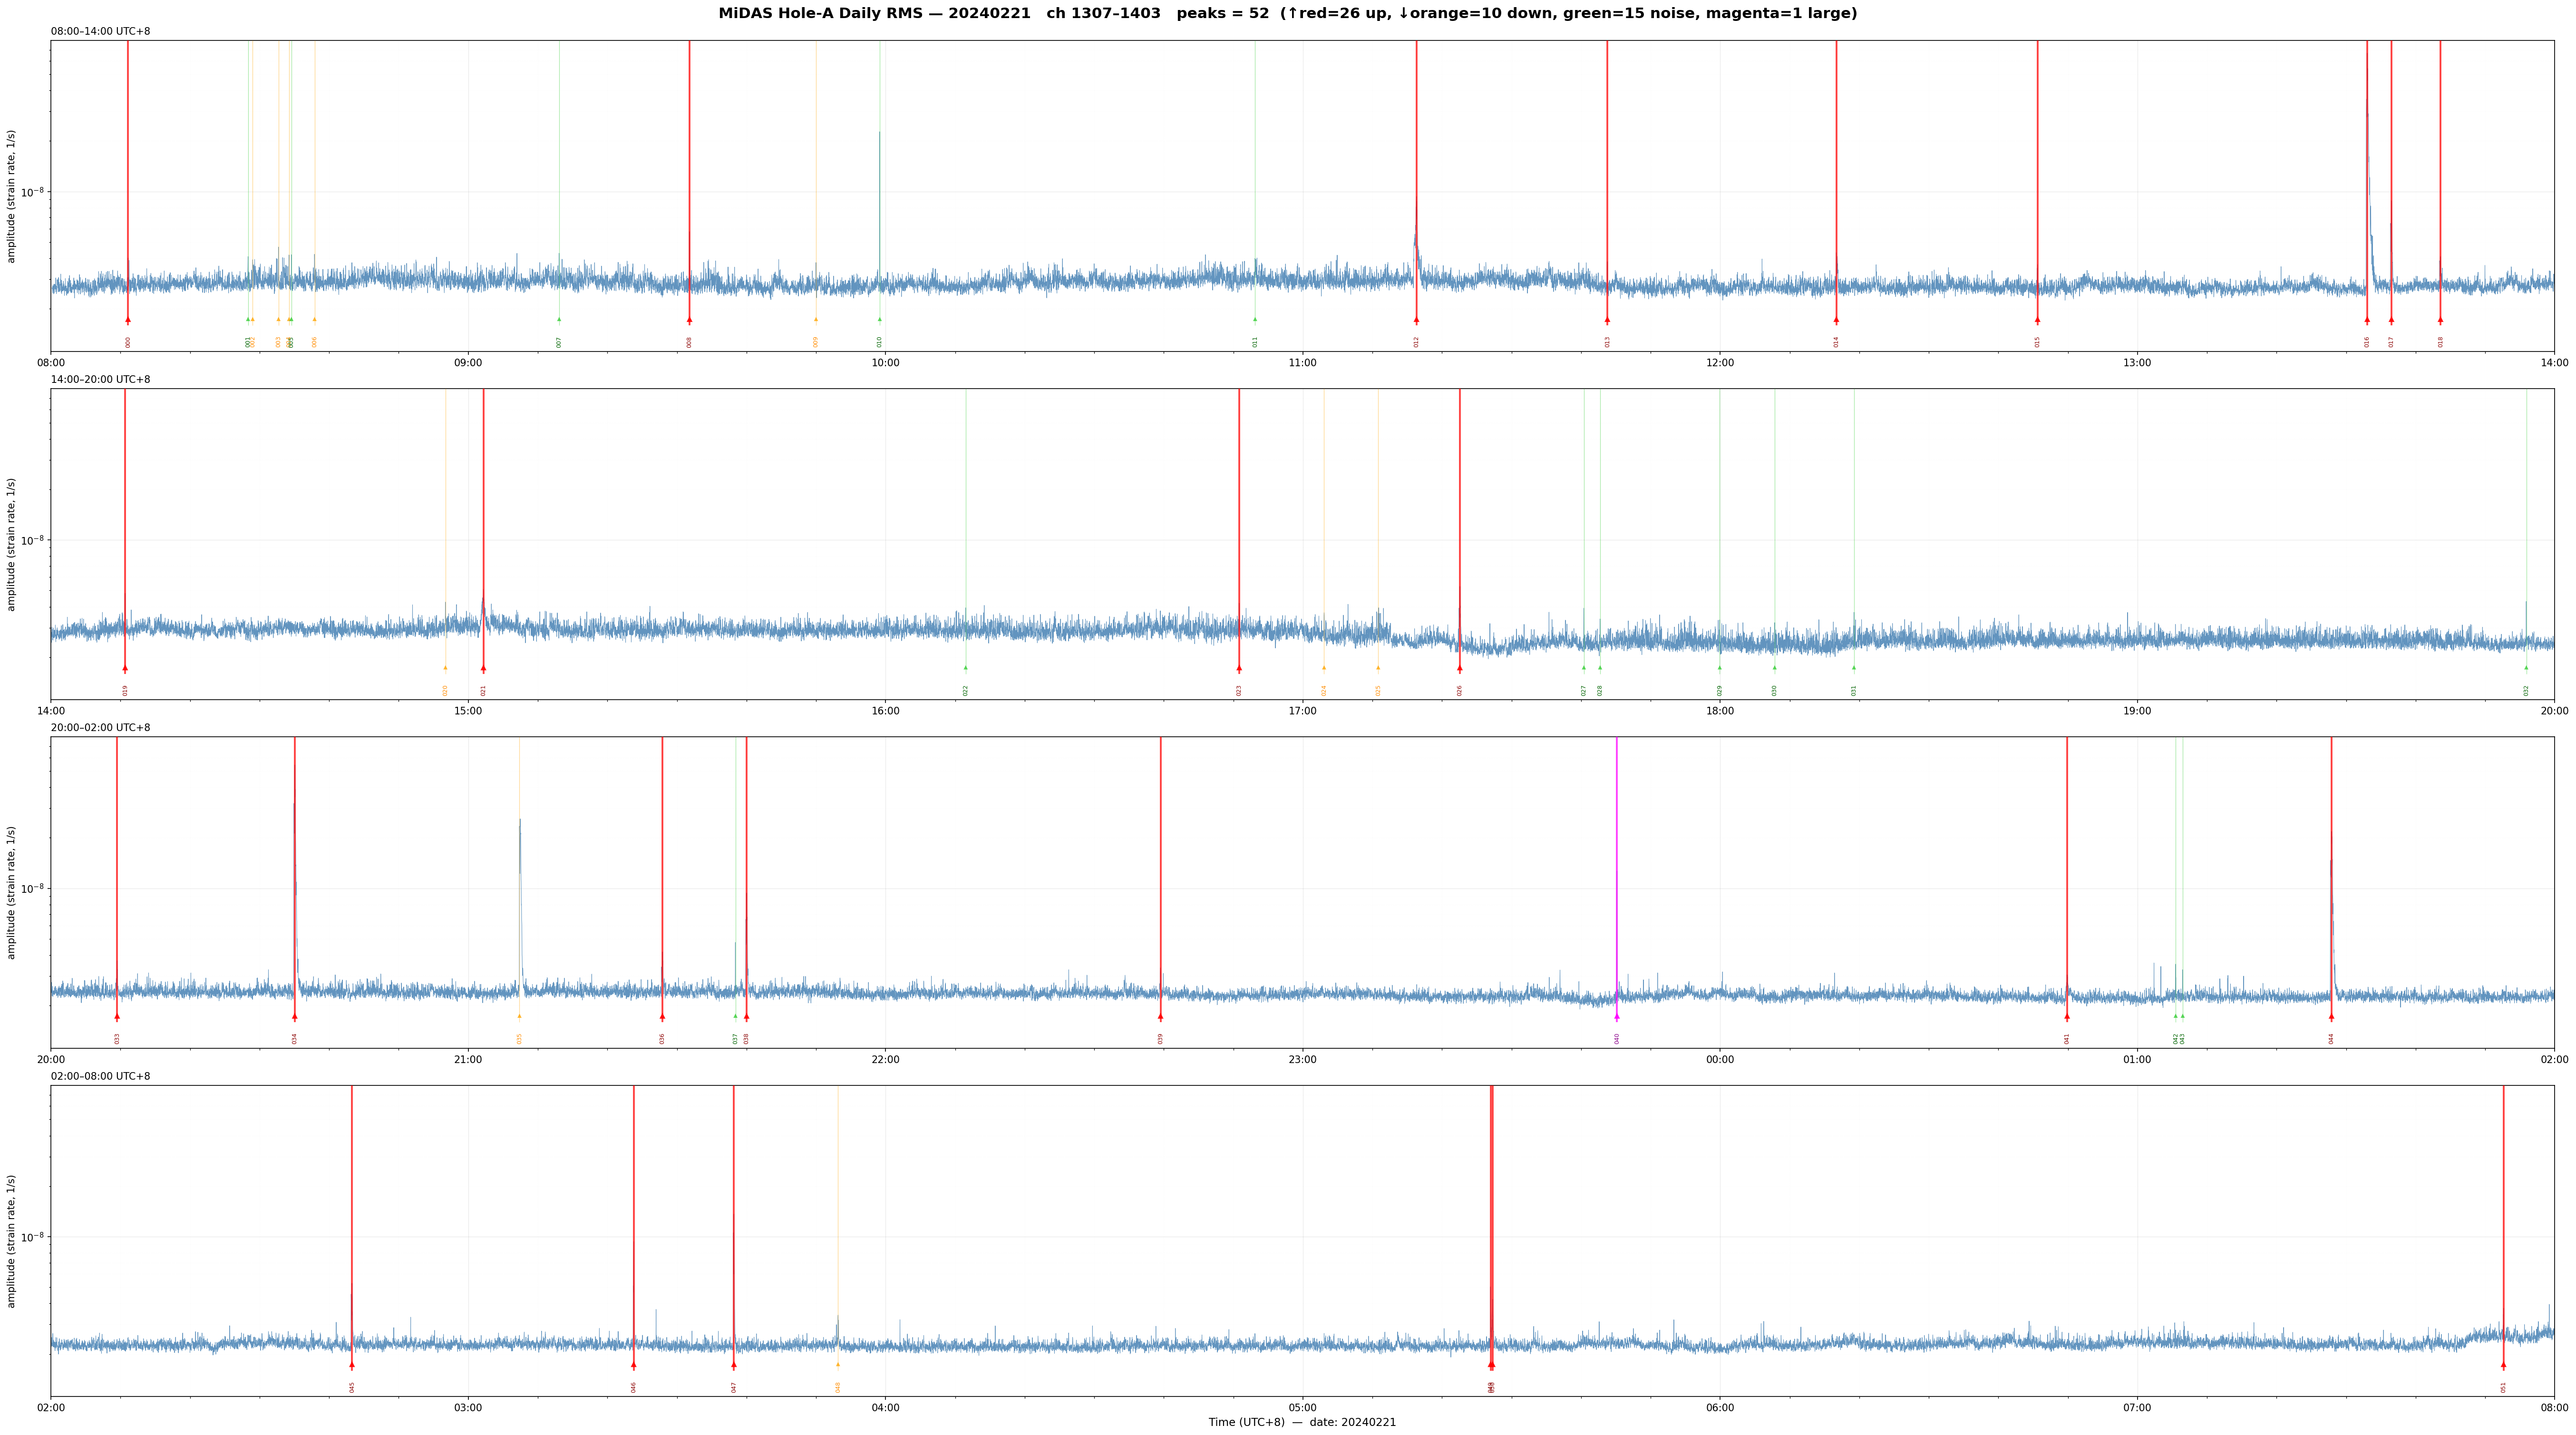
Task: Click the red peak marker labeled 036
Action: [662, 1017]
